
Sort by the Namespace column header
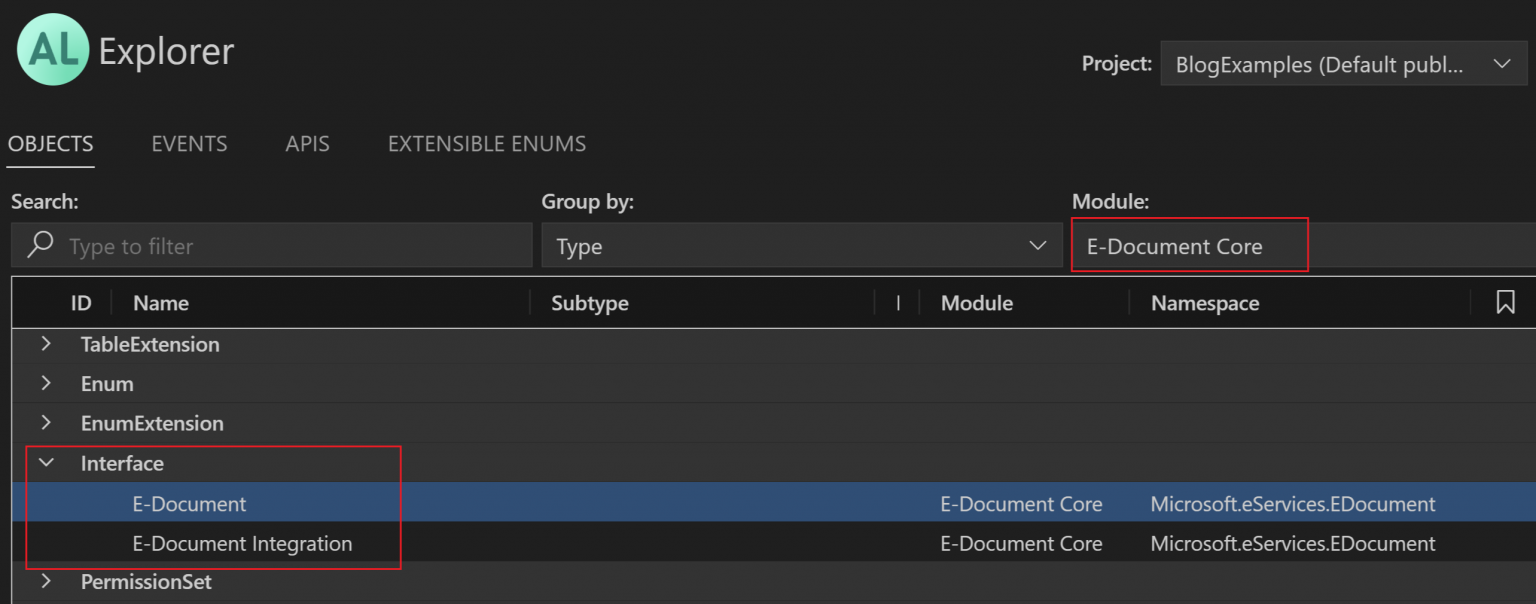[1204, 303]
